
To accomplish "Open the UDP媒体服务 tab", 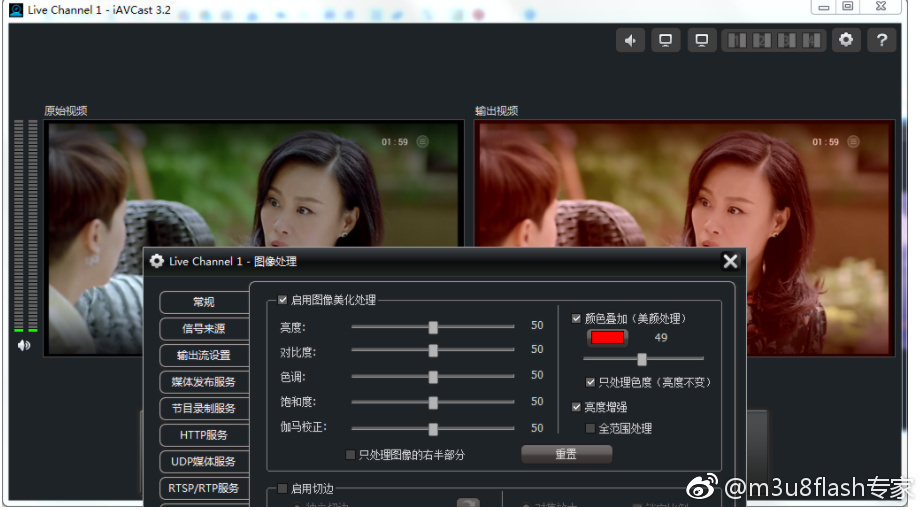I will 204,462.
